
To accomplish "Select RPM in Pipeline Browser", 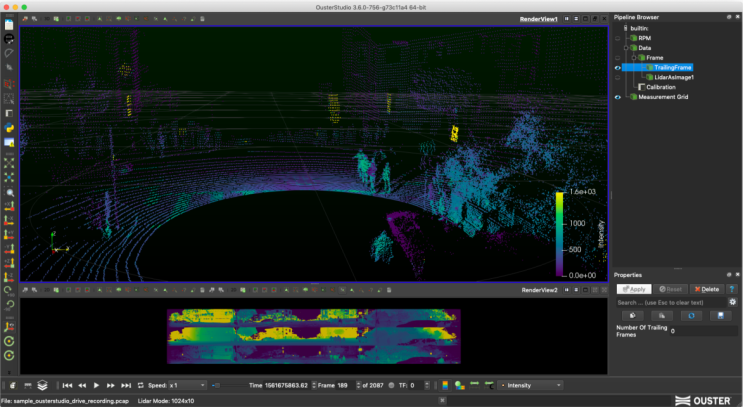I will point(644,38).
